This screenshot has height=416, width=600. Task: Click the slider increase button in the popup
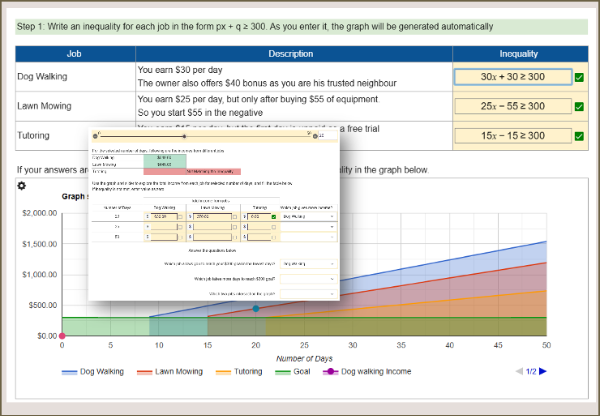pos(315,136)
